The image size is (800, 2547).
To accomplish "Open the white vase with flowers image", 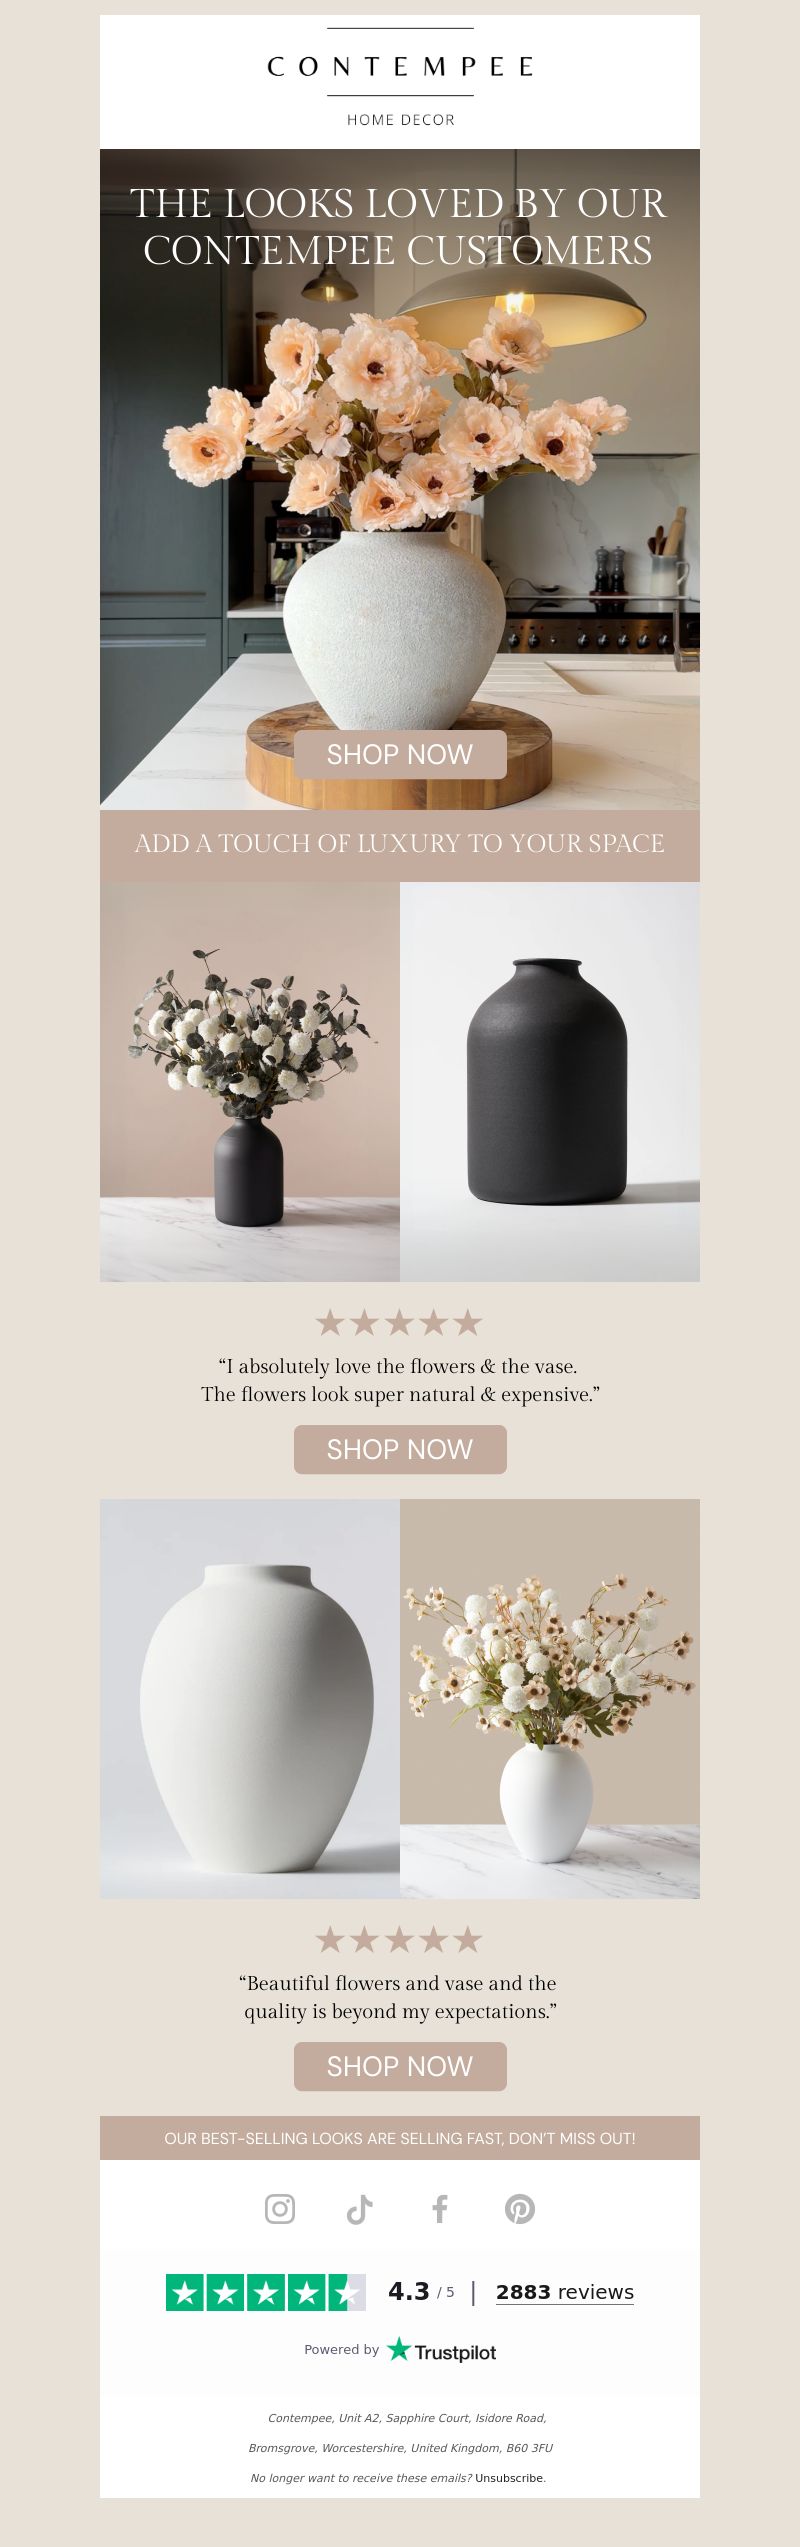I will (x=550, y=1698).
